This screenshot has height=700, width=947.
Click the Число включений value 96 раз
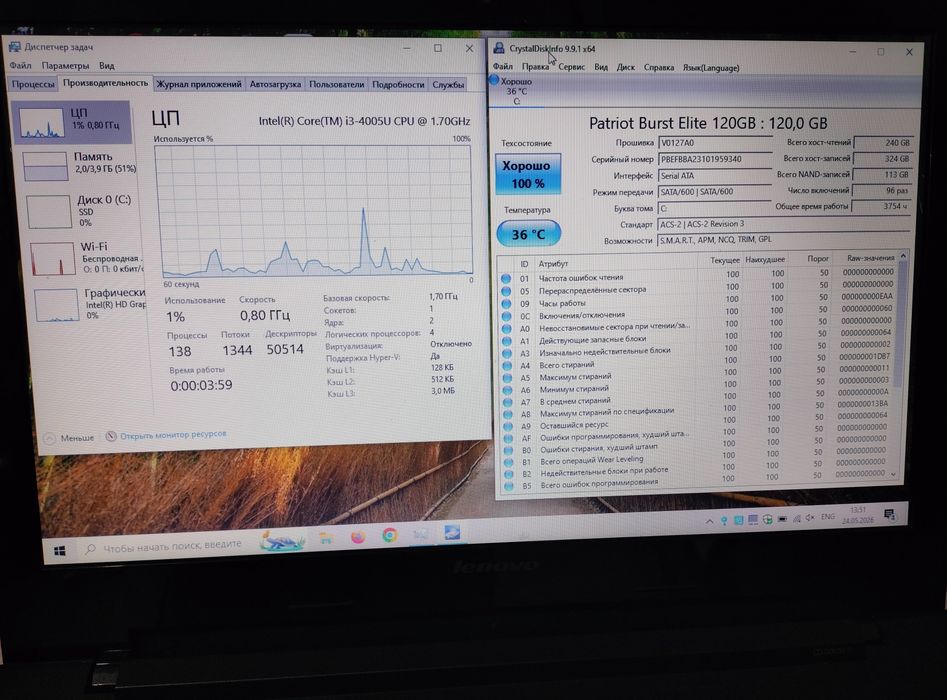tap(882, 190)
